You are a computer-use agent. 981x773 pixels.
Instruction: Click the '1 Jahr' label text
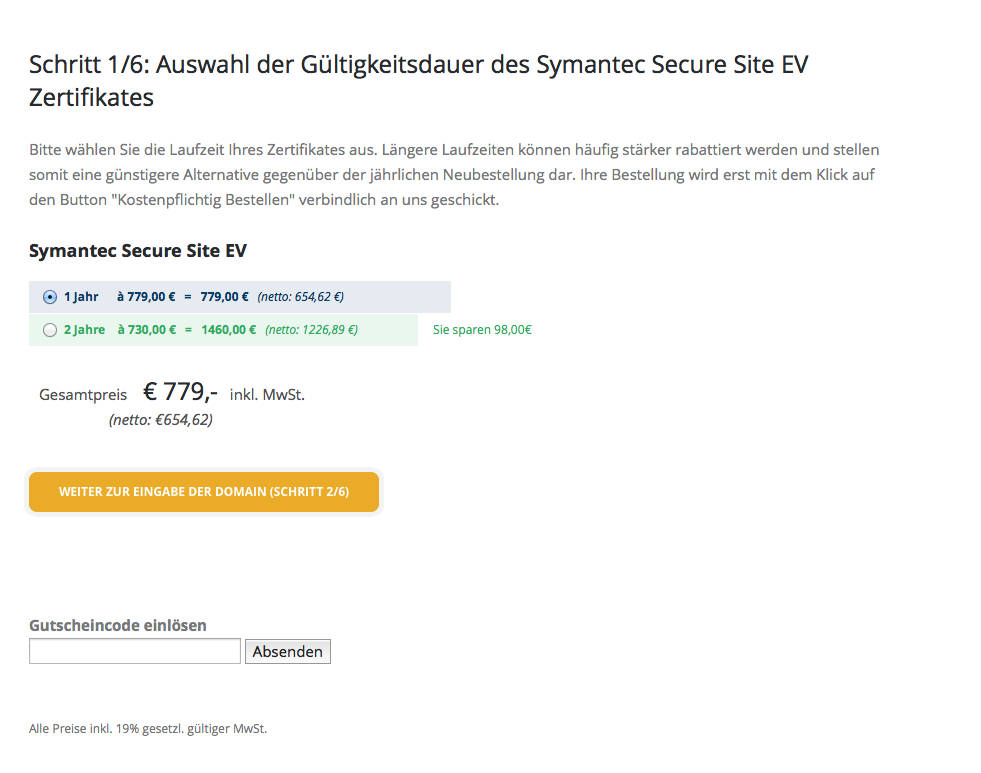click(x=81, y=297)
